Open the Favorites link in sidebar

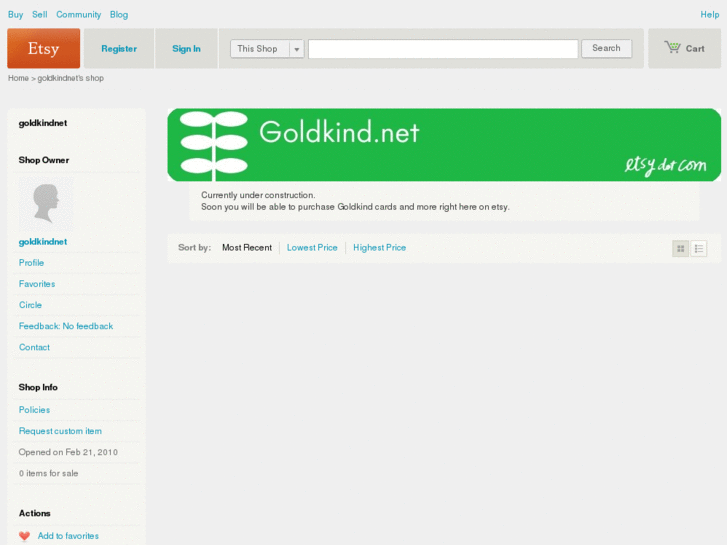coord(37,284)
